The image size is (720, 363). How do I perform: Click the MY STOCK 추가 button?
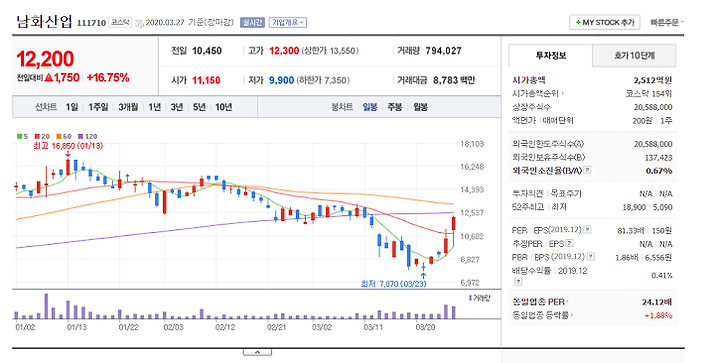pyautogui.click(x=605, y=22)
